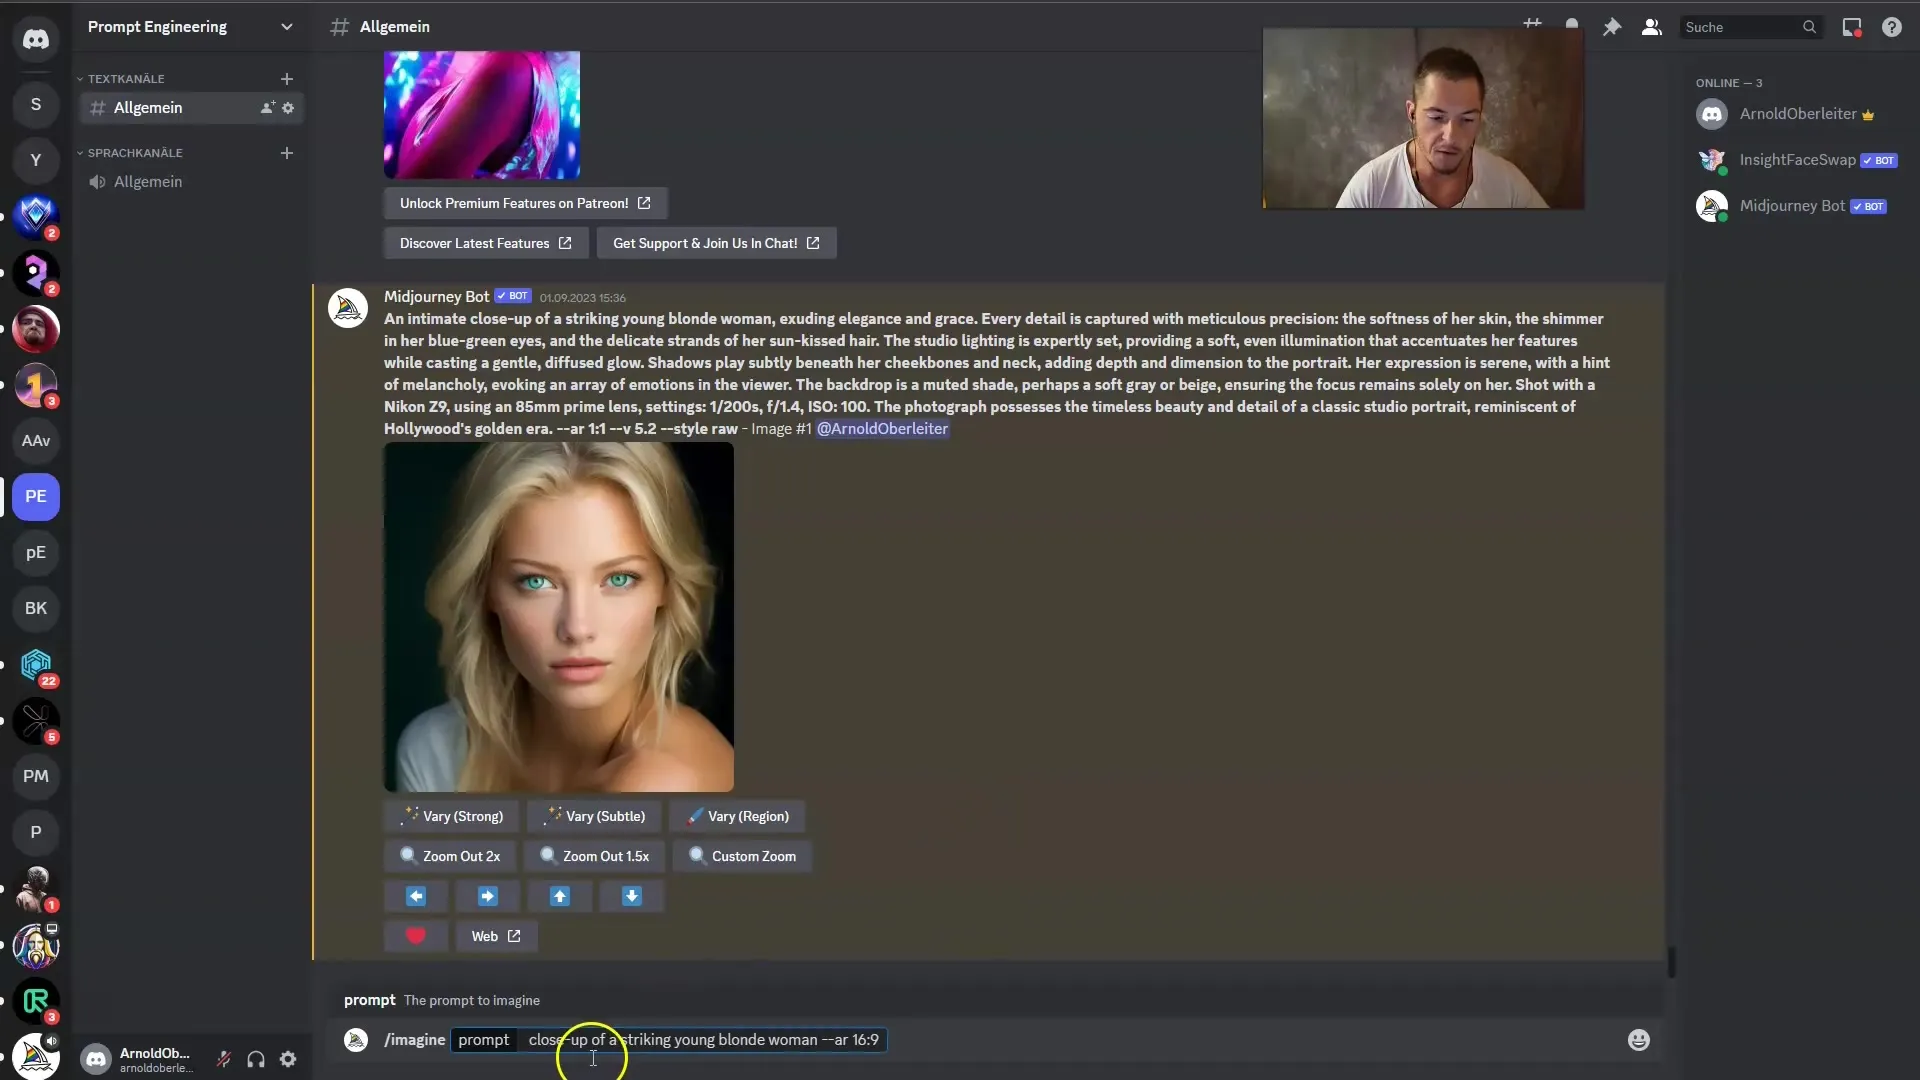This screenshot has height=1080, width=1920.
Task: Click the Zoom Out 2x icon
Action: click(x=448, y=855)
